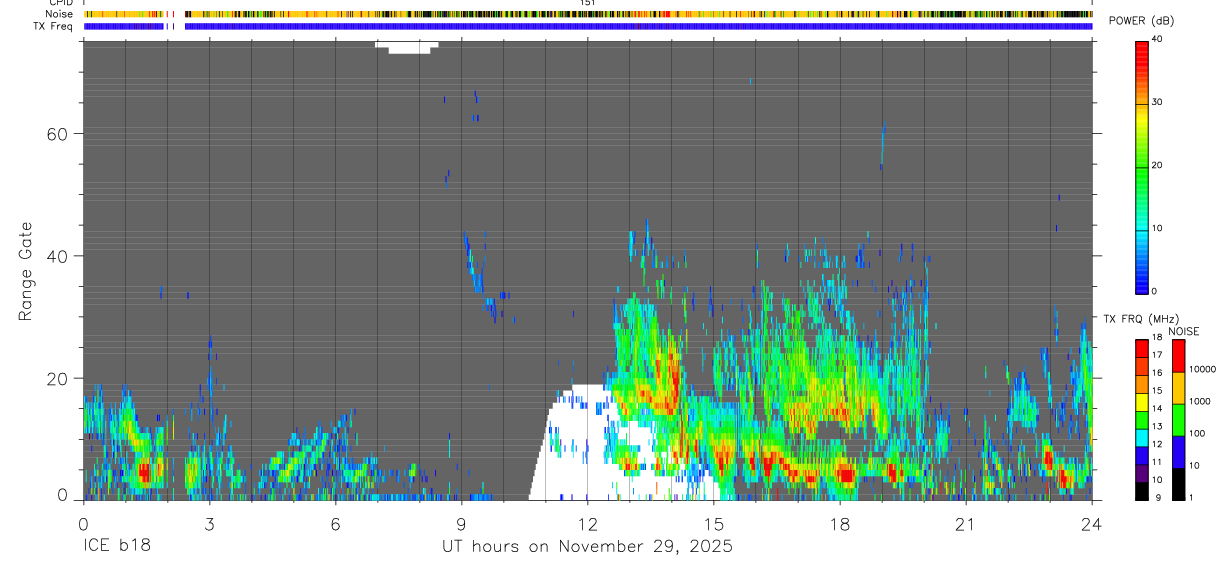Click the 'Range Gate' vertical axis title
1228x567 pixels.
25,272
